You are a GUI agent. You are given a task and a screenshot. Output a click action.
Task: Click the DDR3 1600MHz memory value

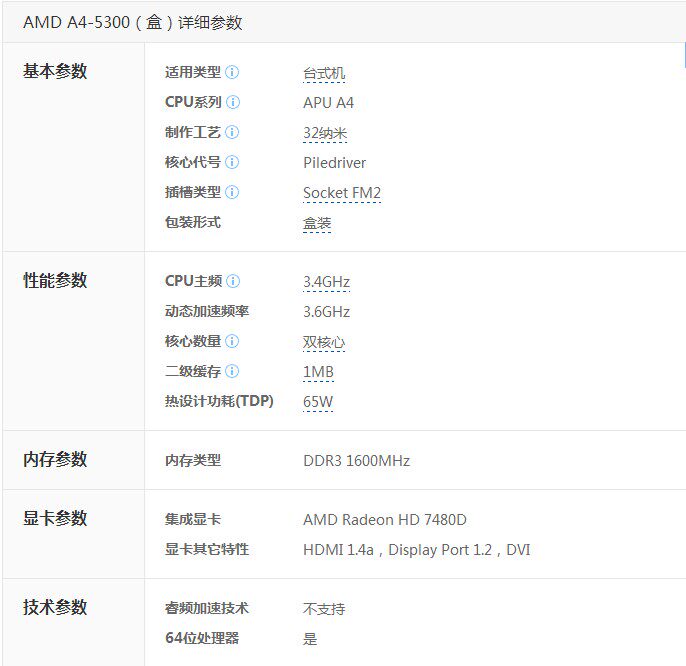357,461
